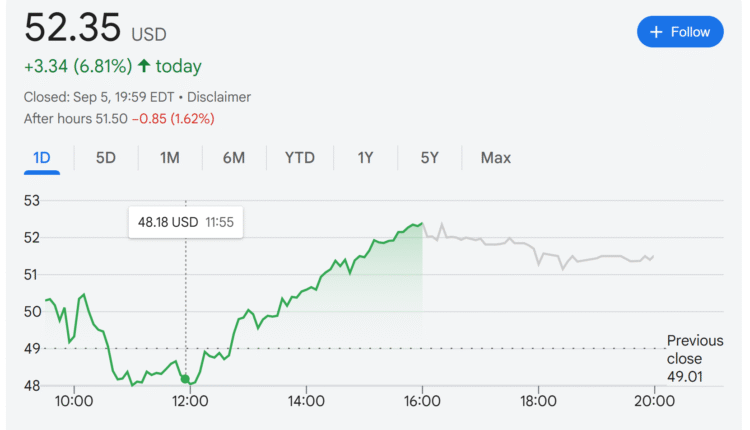Select the 1D range tab

tap(42, 158)
